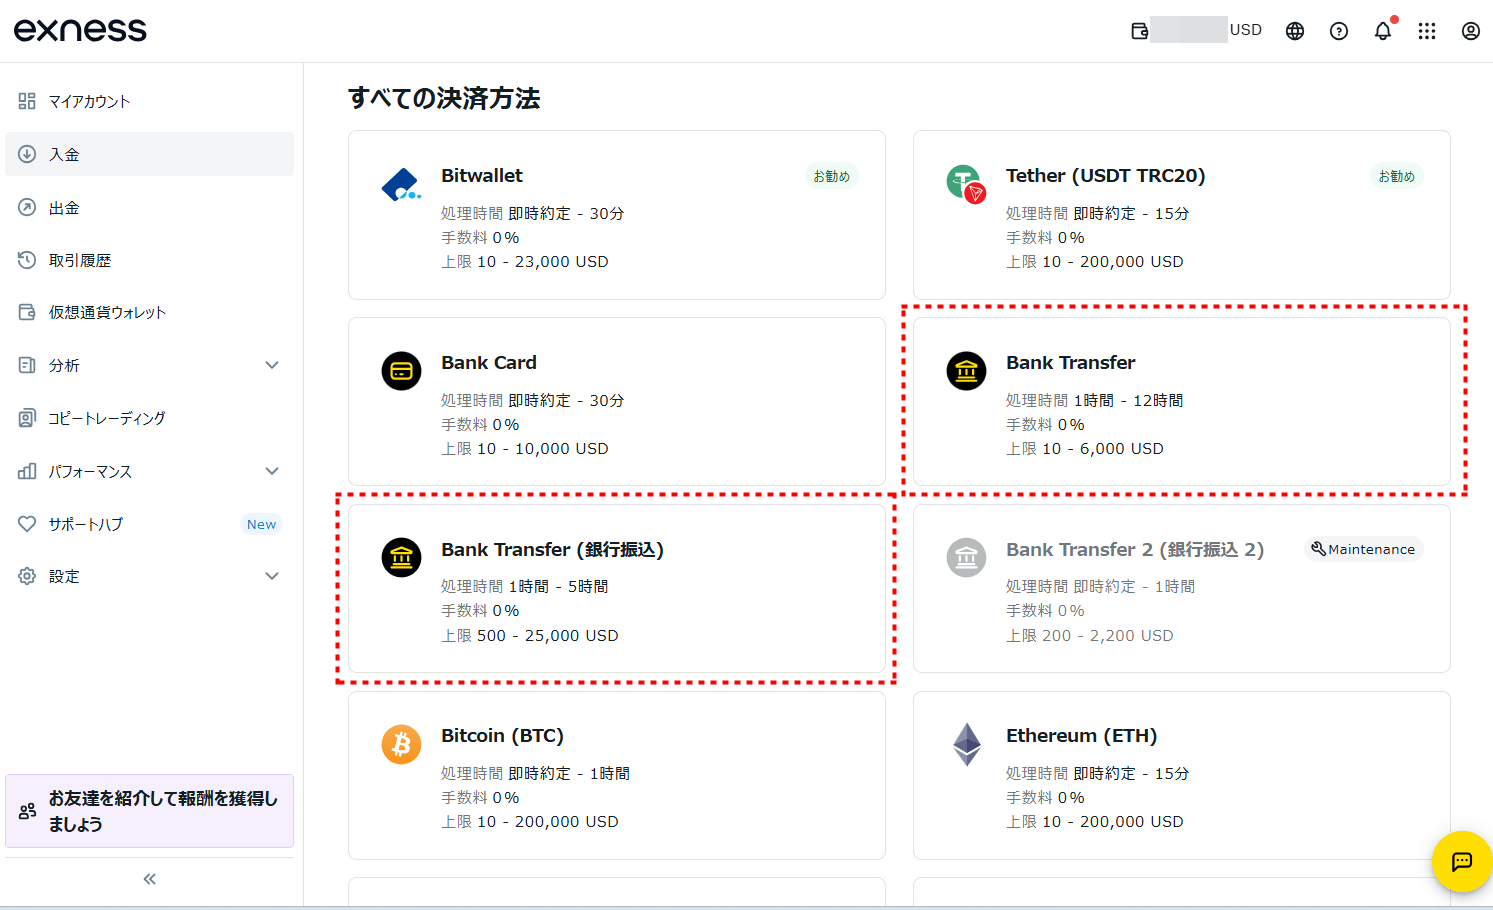Open 取引履歴 in the sidebar
1493x910 pixels.
(149, 260)
